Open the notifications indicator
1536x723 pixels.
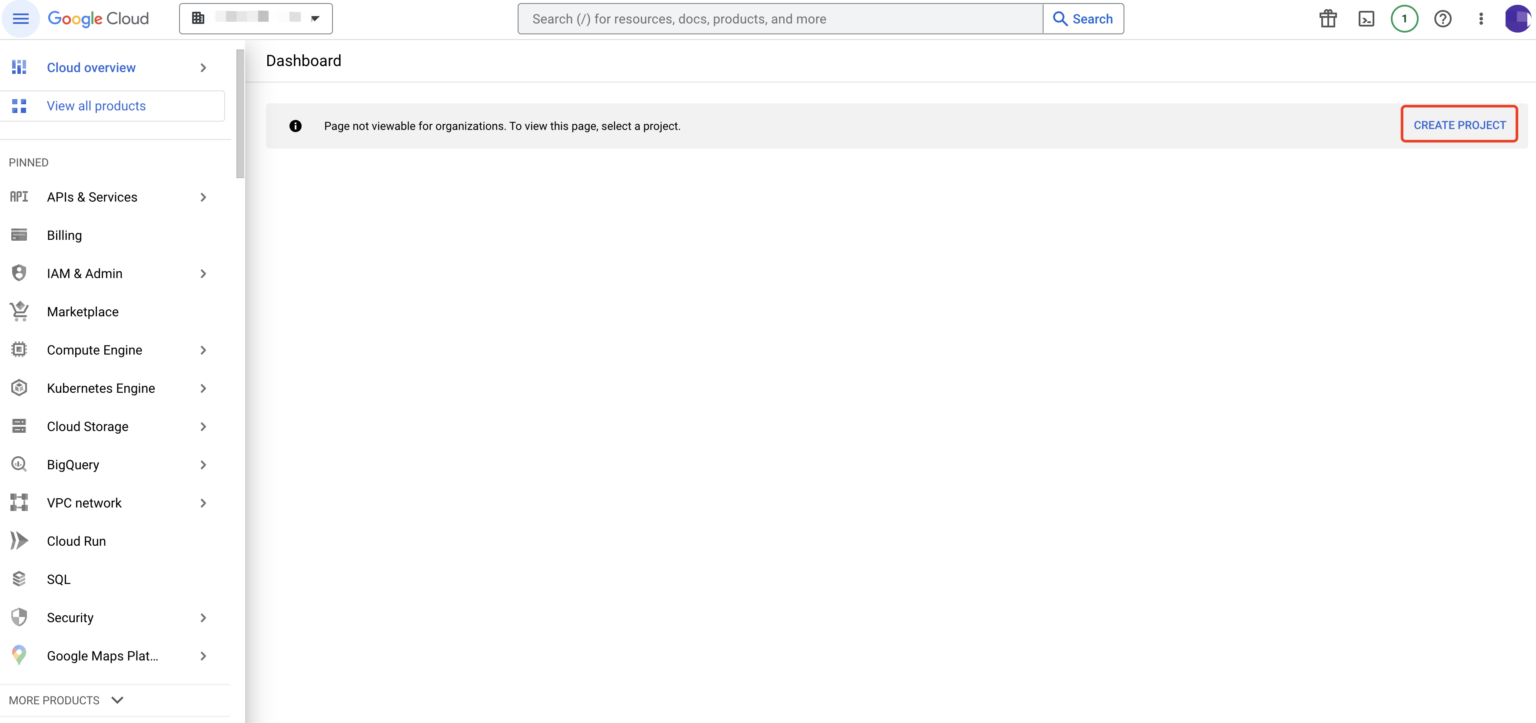[1404, 18]
